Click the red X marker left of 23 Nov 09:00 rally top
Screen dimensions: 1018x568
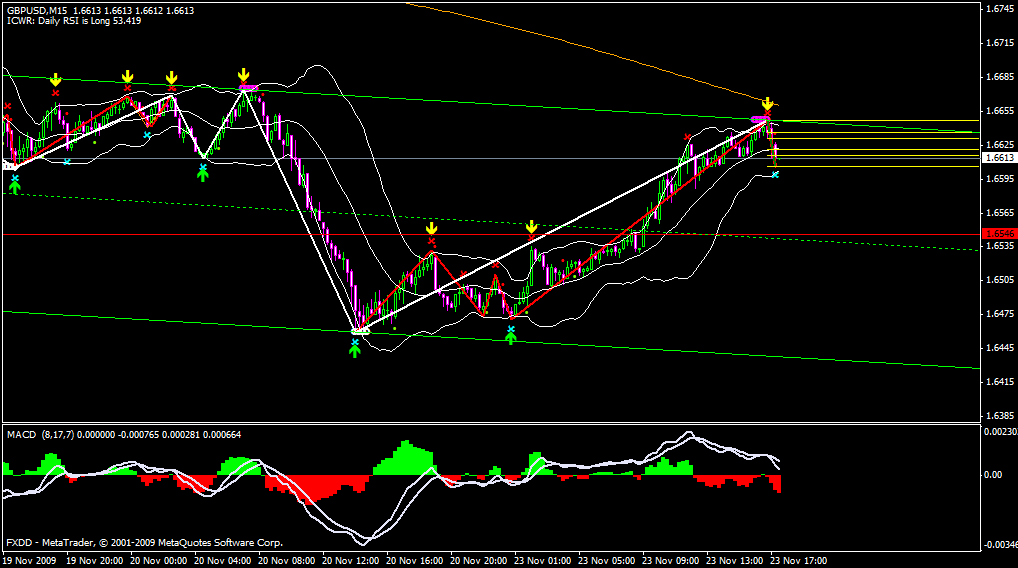[x=687, y=137]
